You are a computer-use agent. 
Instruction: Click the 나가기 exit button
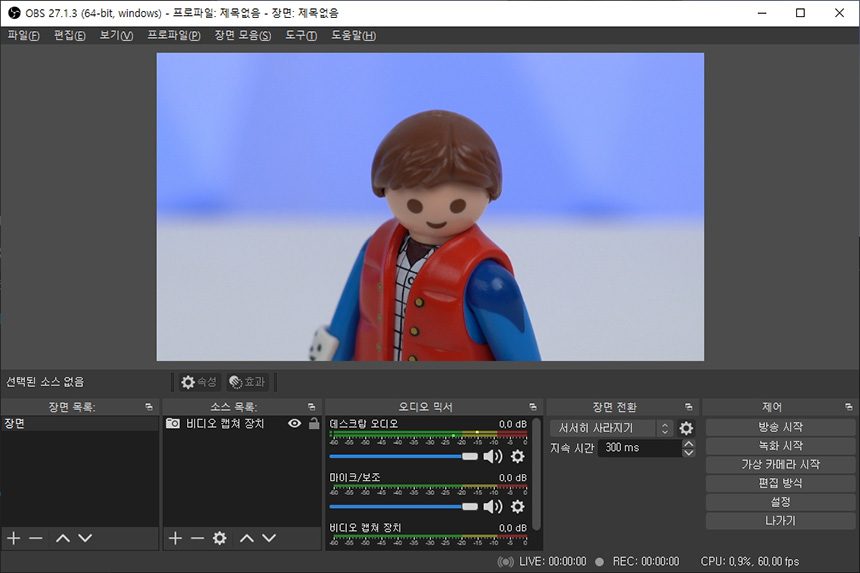pyautogui.click(x=780, y=520)
